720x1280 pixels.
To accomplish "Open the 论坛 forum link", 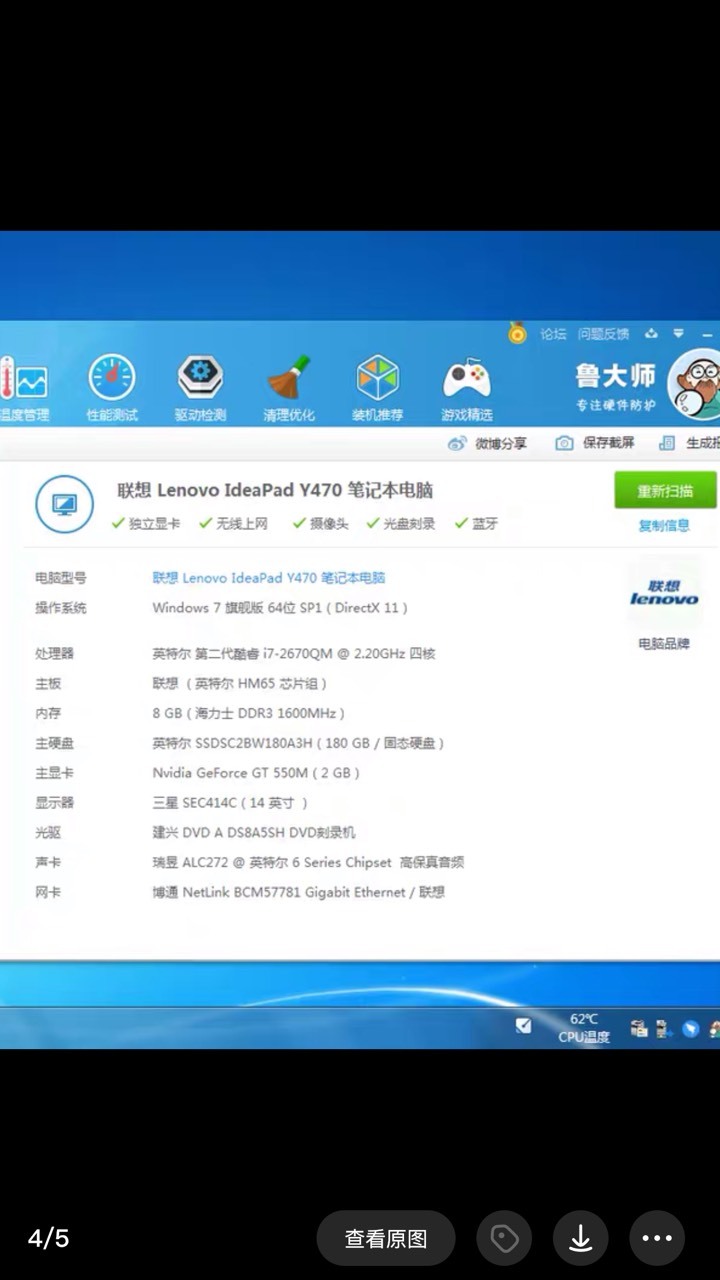I will point(553,334).
